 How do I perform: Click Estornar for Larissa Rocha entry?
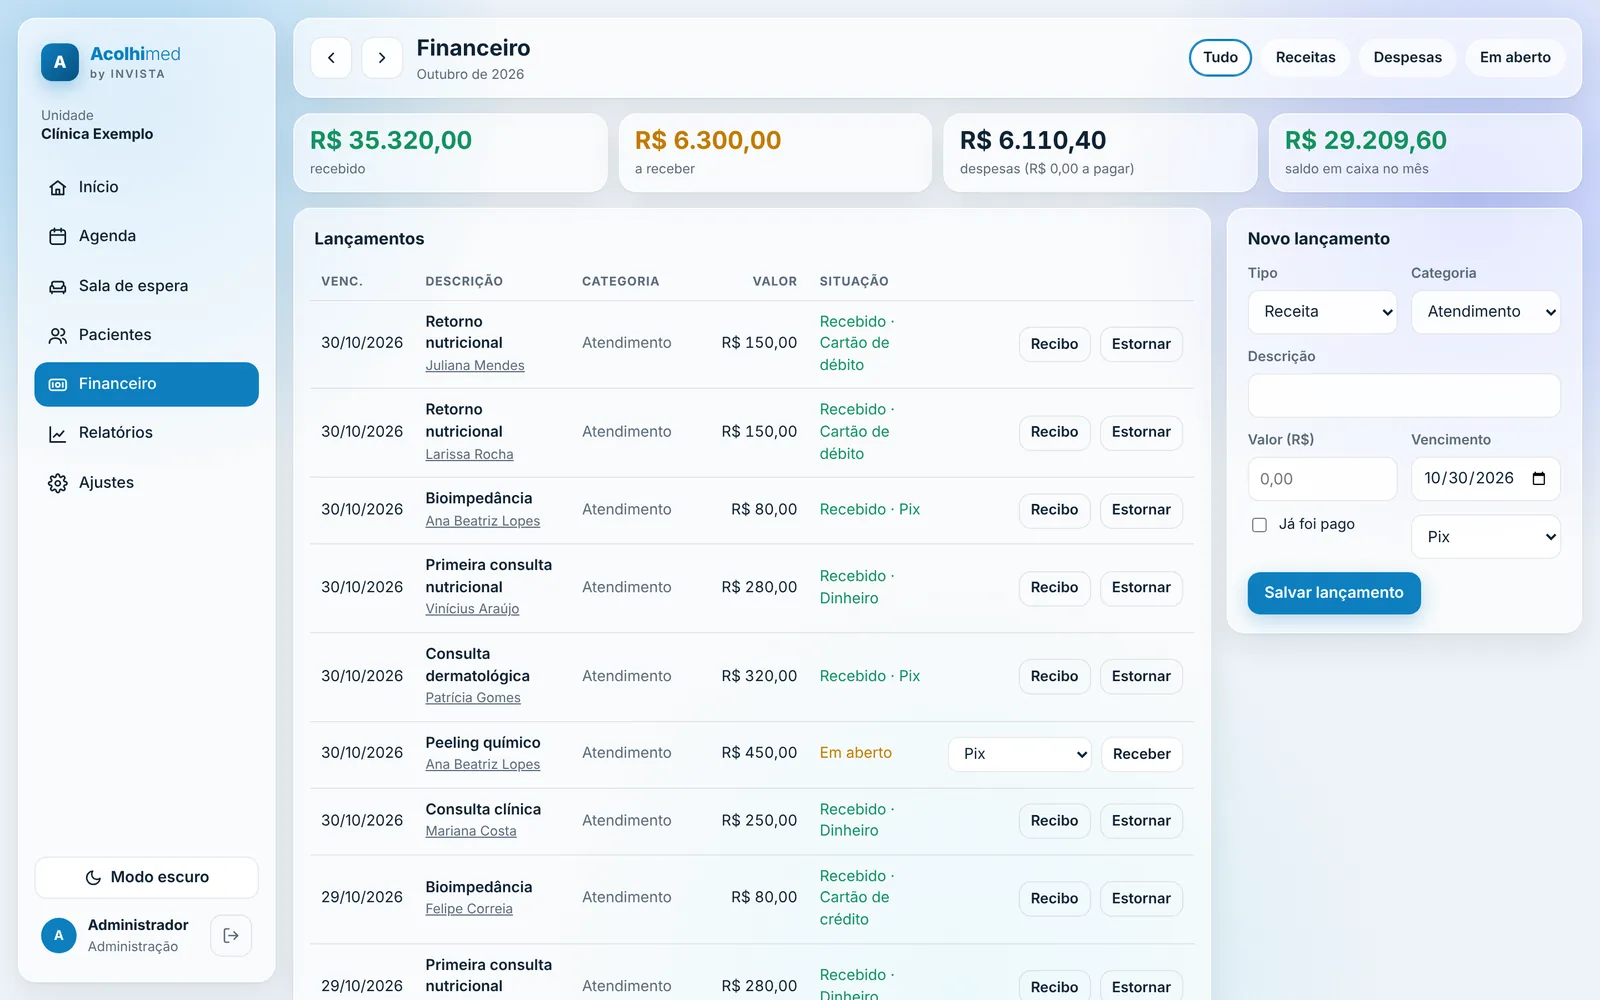tap(1141, 432)
